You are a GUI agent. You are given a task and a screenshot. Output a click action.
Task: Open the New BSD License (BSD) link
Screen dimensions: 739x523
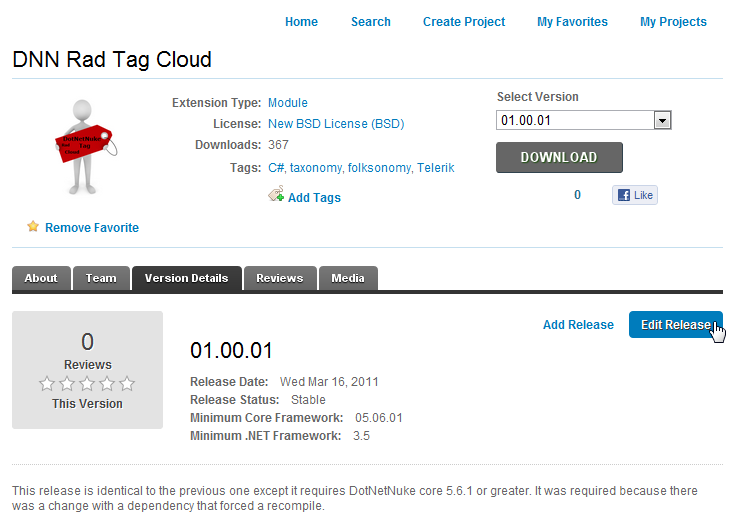[x=336, y=123]
